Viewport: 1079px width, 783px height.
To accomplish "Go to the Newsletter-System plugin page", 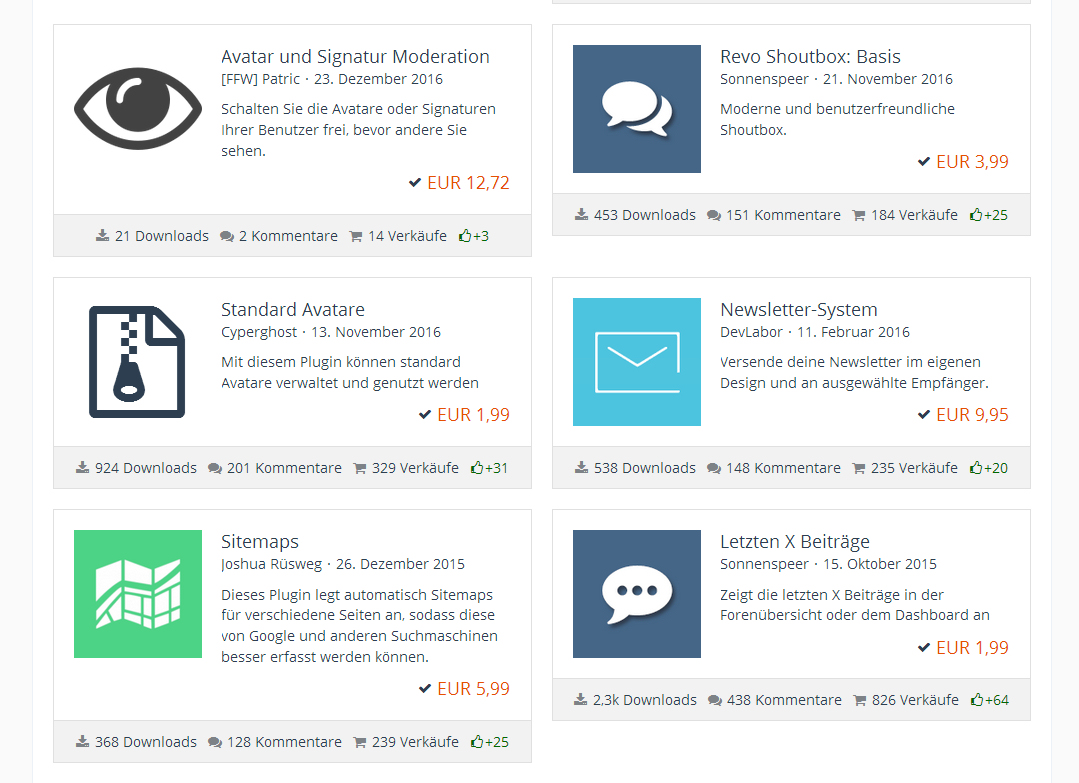I will (798, 310).
